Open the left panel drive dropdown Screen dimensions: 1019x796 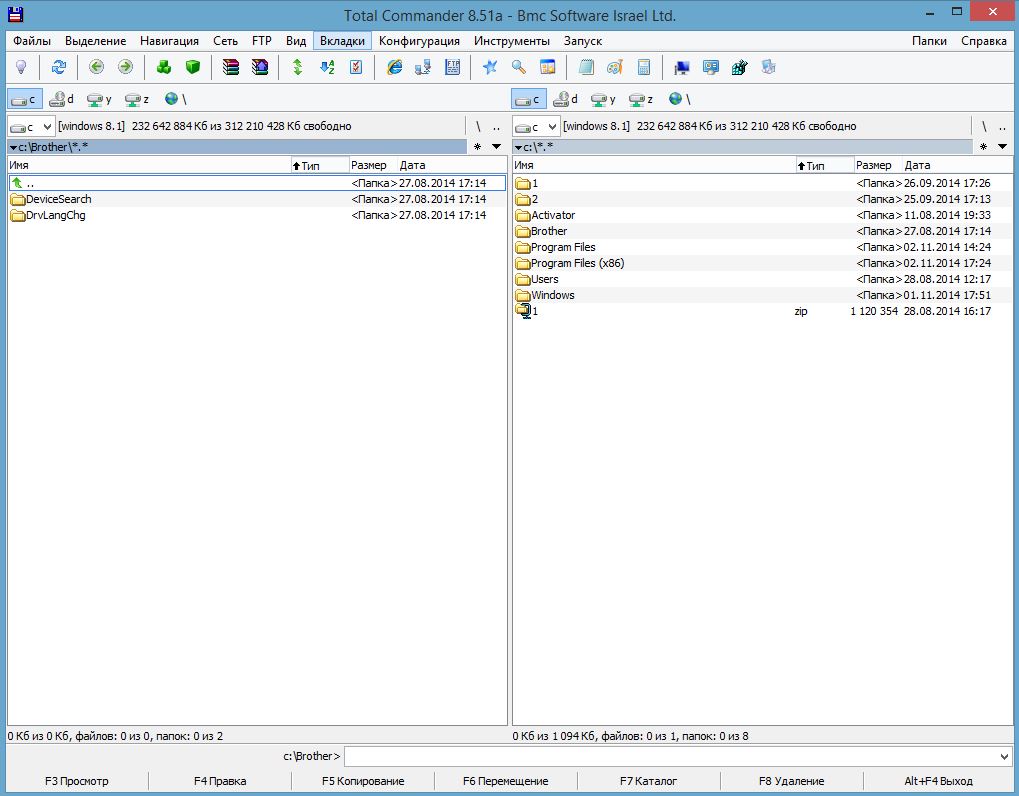(31, 127)
